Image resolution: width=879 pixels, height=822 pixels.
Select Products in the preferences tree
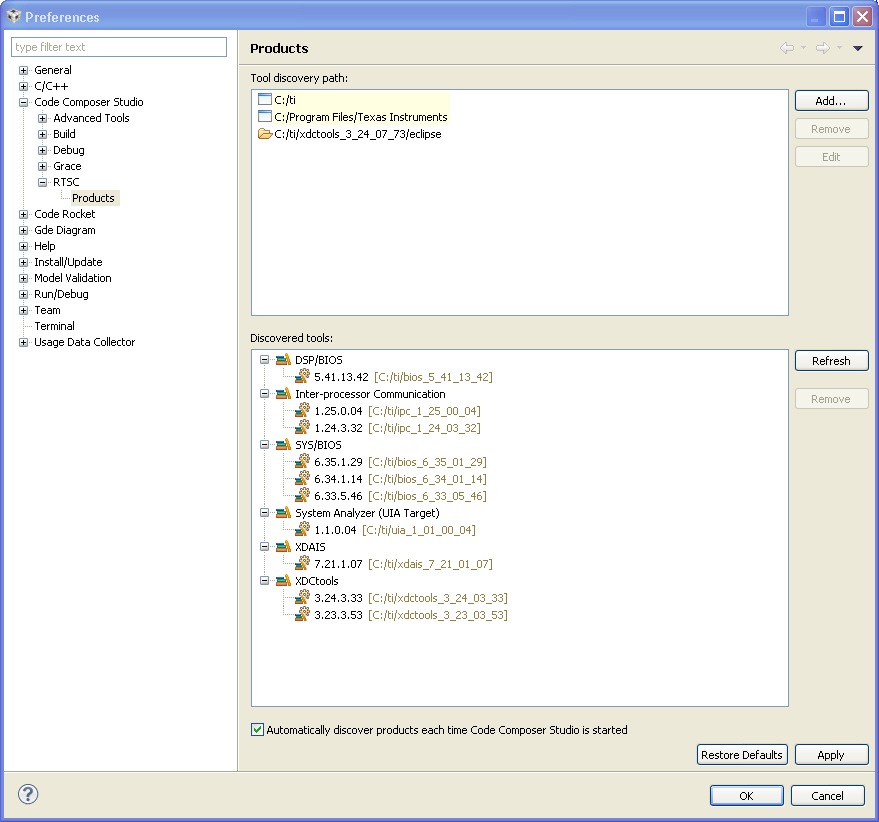coord(93,198)
